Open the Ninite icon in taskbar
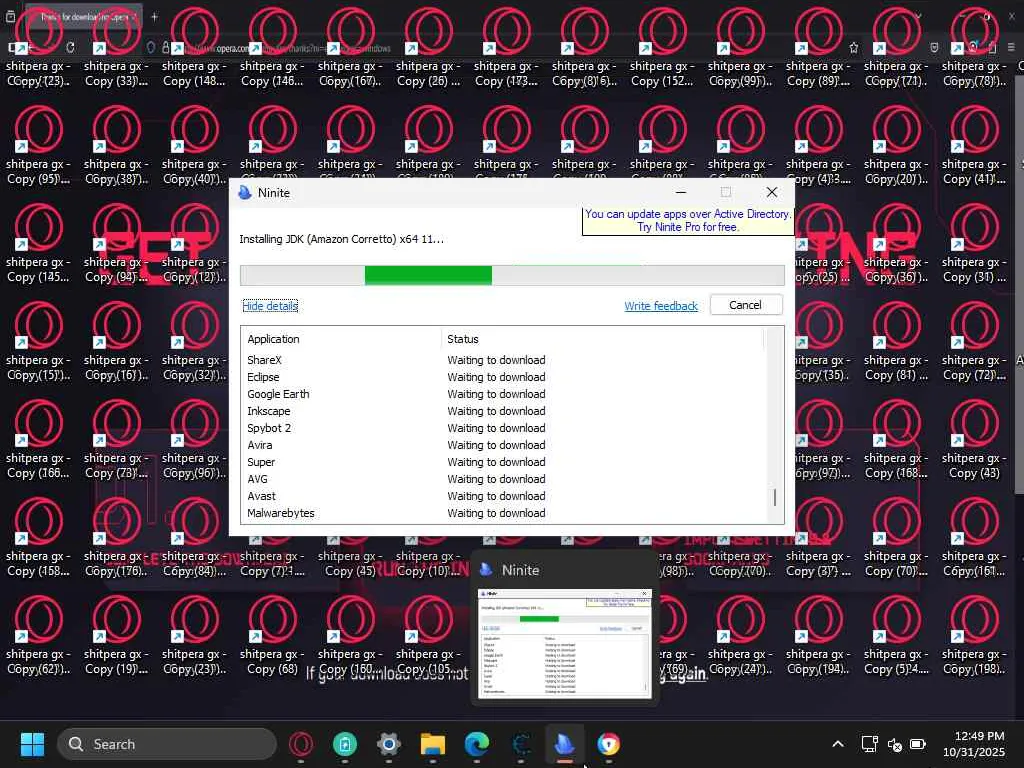Viewport: 1024px width, 768px height. pyautogui.click(x=564, y=744)
